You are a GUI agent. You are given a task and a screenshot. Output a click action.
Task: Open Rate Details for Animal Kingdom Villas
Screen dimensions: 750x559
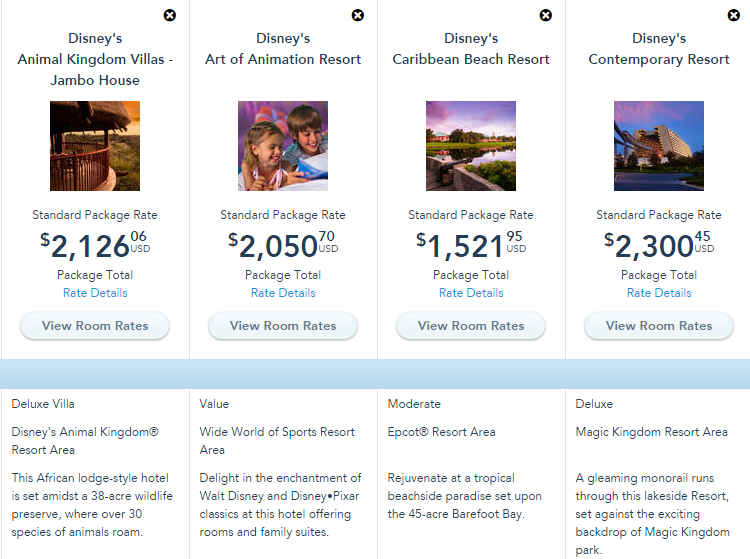[x=95, y=293]
